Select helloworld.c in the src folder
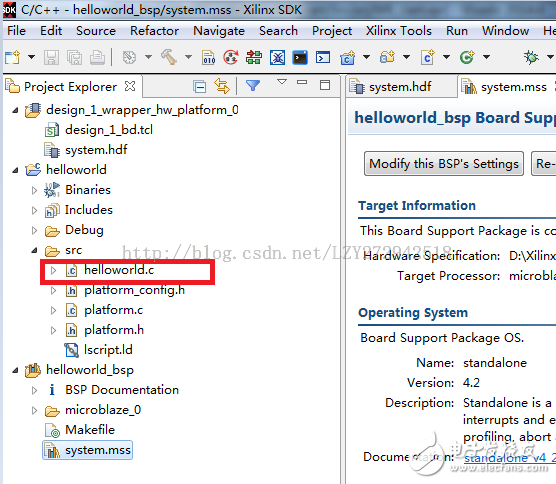Screen dimensions: 556x484 (119, 270)
